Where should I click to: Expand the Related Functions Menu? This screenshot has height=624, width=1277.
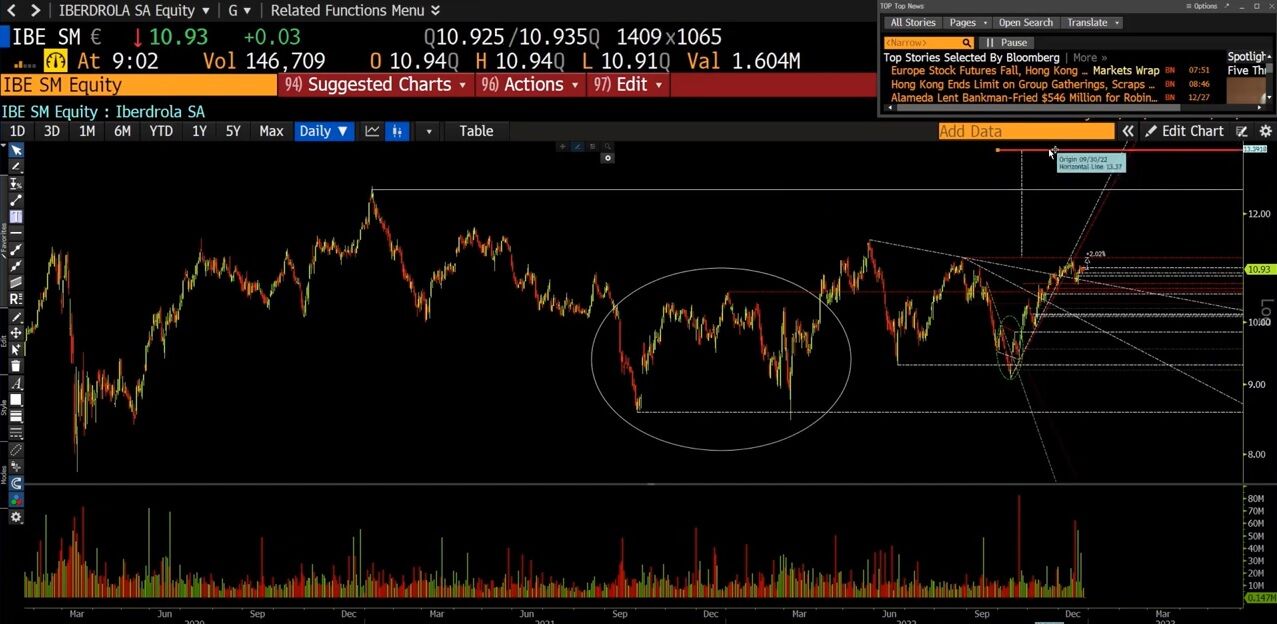point(355,10)
